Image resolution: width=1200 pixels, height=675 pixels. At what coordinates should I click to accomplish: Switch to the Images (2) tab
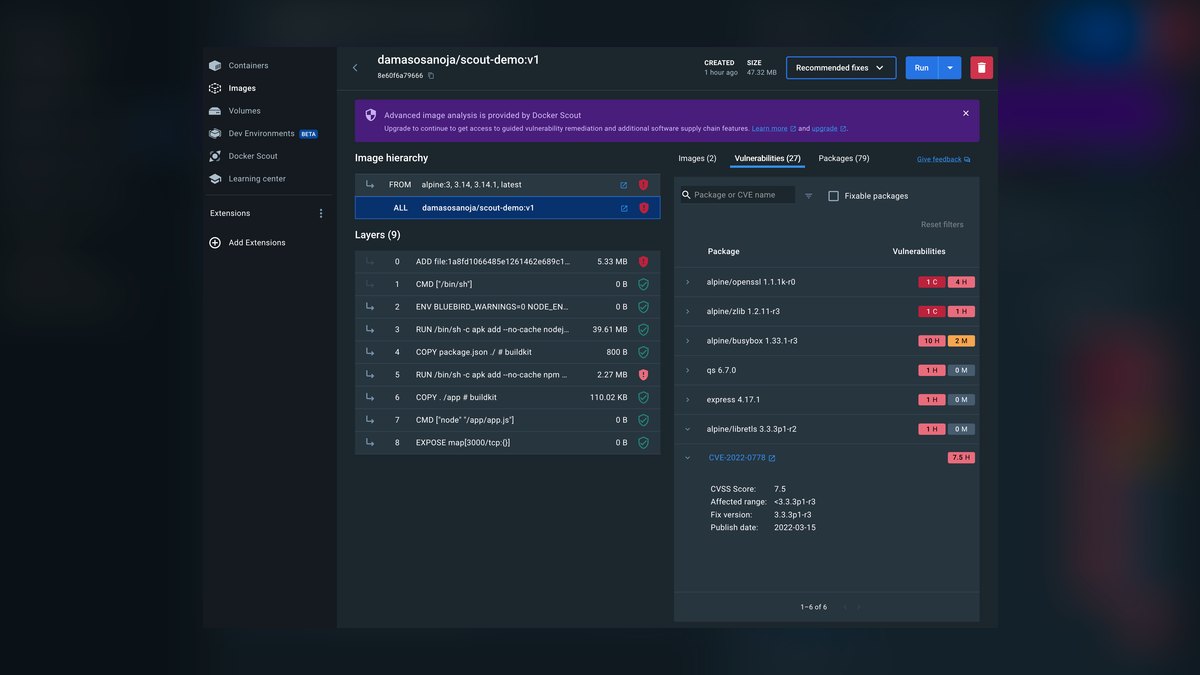click(697, 158)
